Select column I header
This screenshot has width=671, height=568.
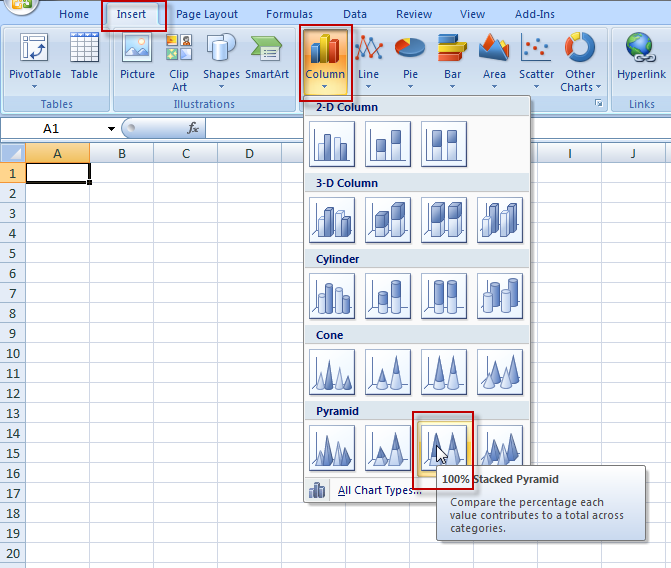point(569,153)
